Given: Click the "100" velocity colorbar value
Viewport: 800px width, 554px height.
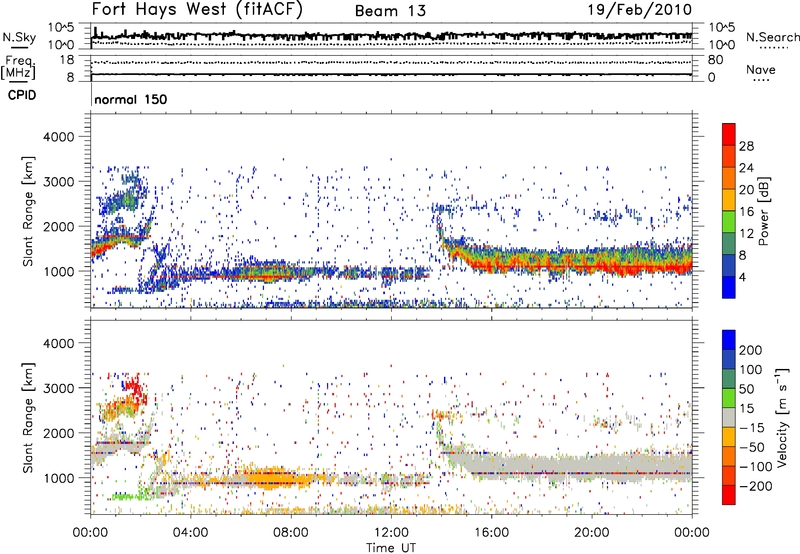Looking at the screenshot, I should tap(751, 370).
